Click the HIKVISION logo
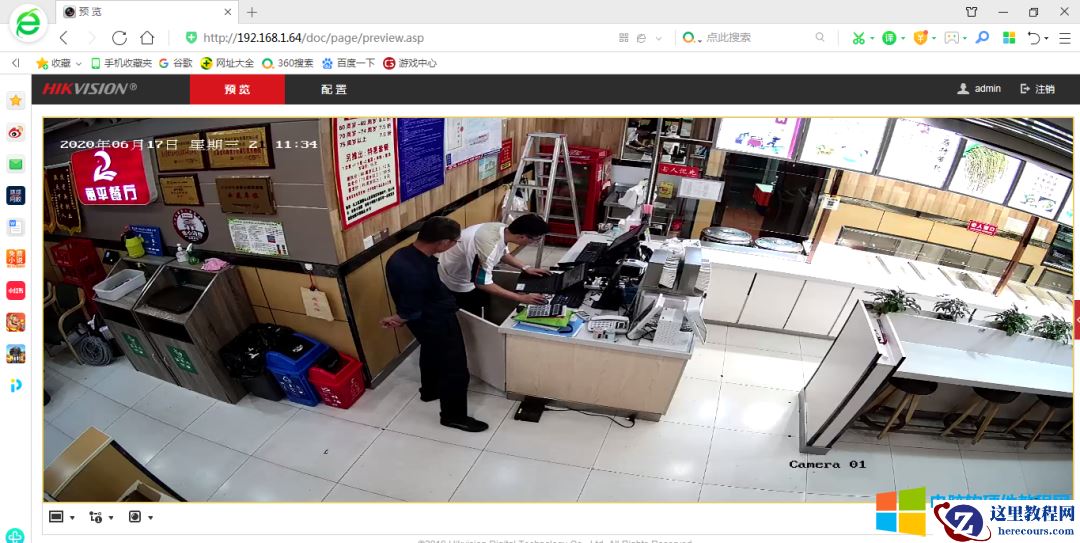The image size is (1080, 543). [90, 89]
